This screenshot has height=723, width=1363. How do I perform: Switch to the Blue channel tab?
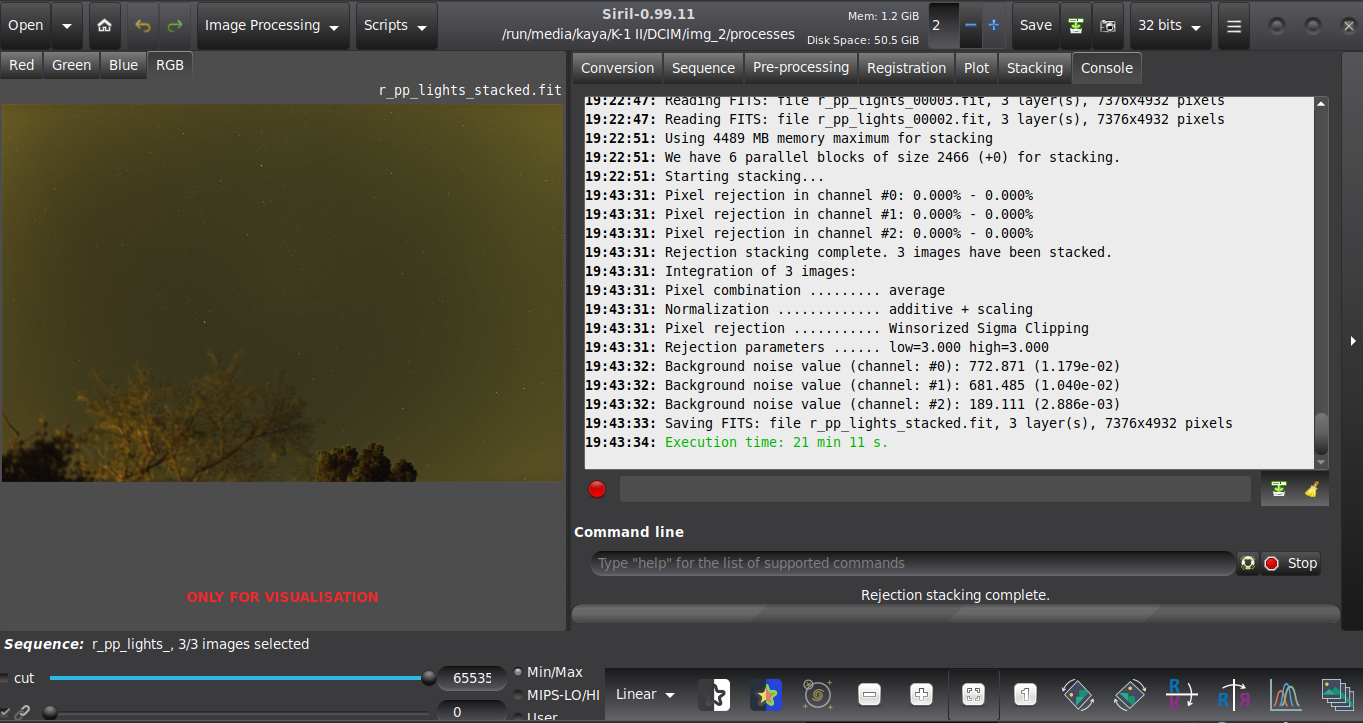coord(124,65)
